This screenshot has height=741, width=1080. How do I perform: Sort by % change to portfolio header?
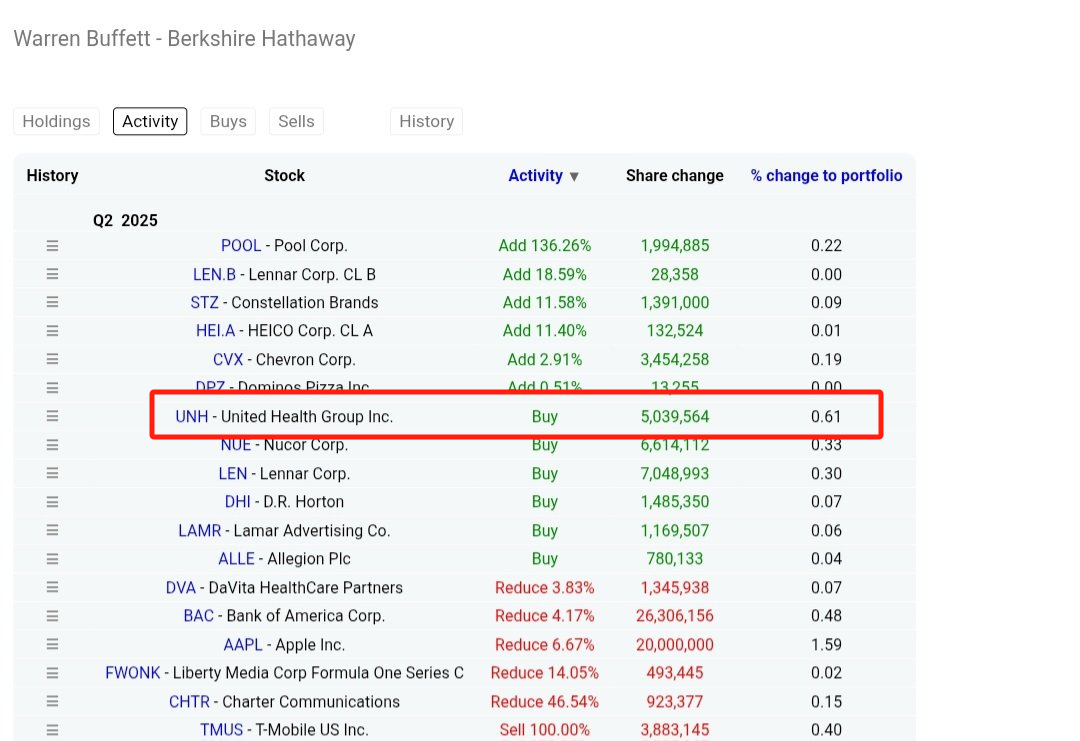click(x=826, y=176)
